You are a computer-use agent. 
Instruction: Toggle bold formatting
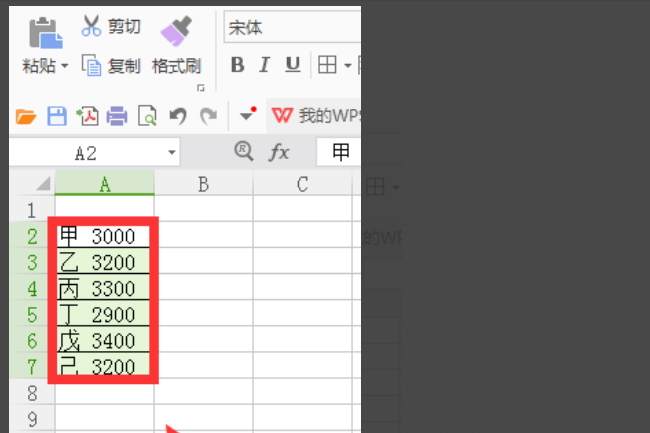click(x=238, y=65)
